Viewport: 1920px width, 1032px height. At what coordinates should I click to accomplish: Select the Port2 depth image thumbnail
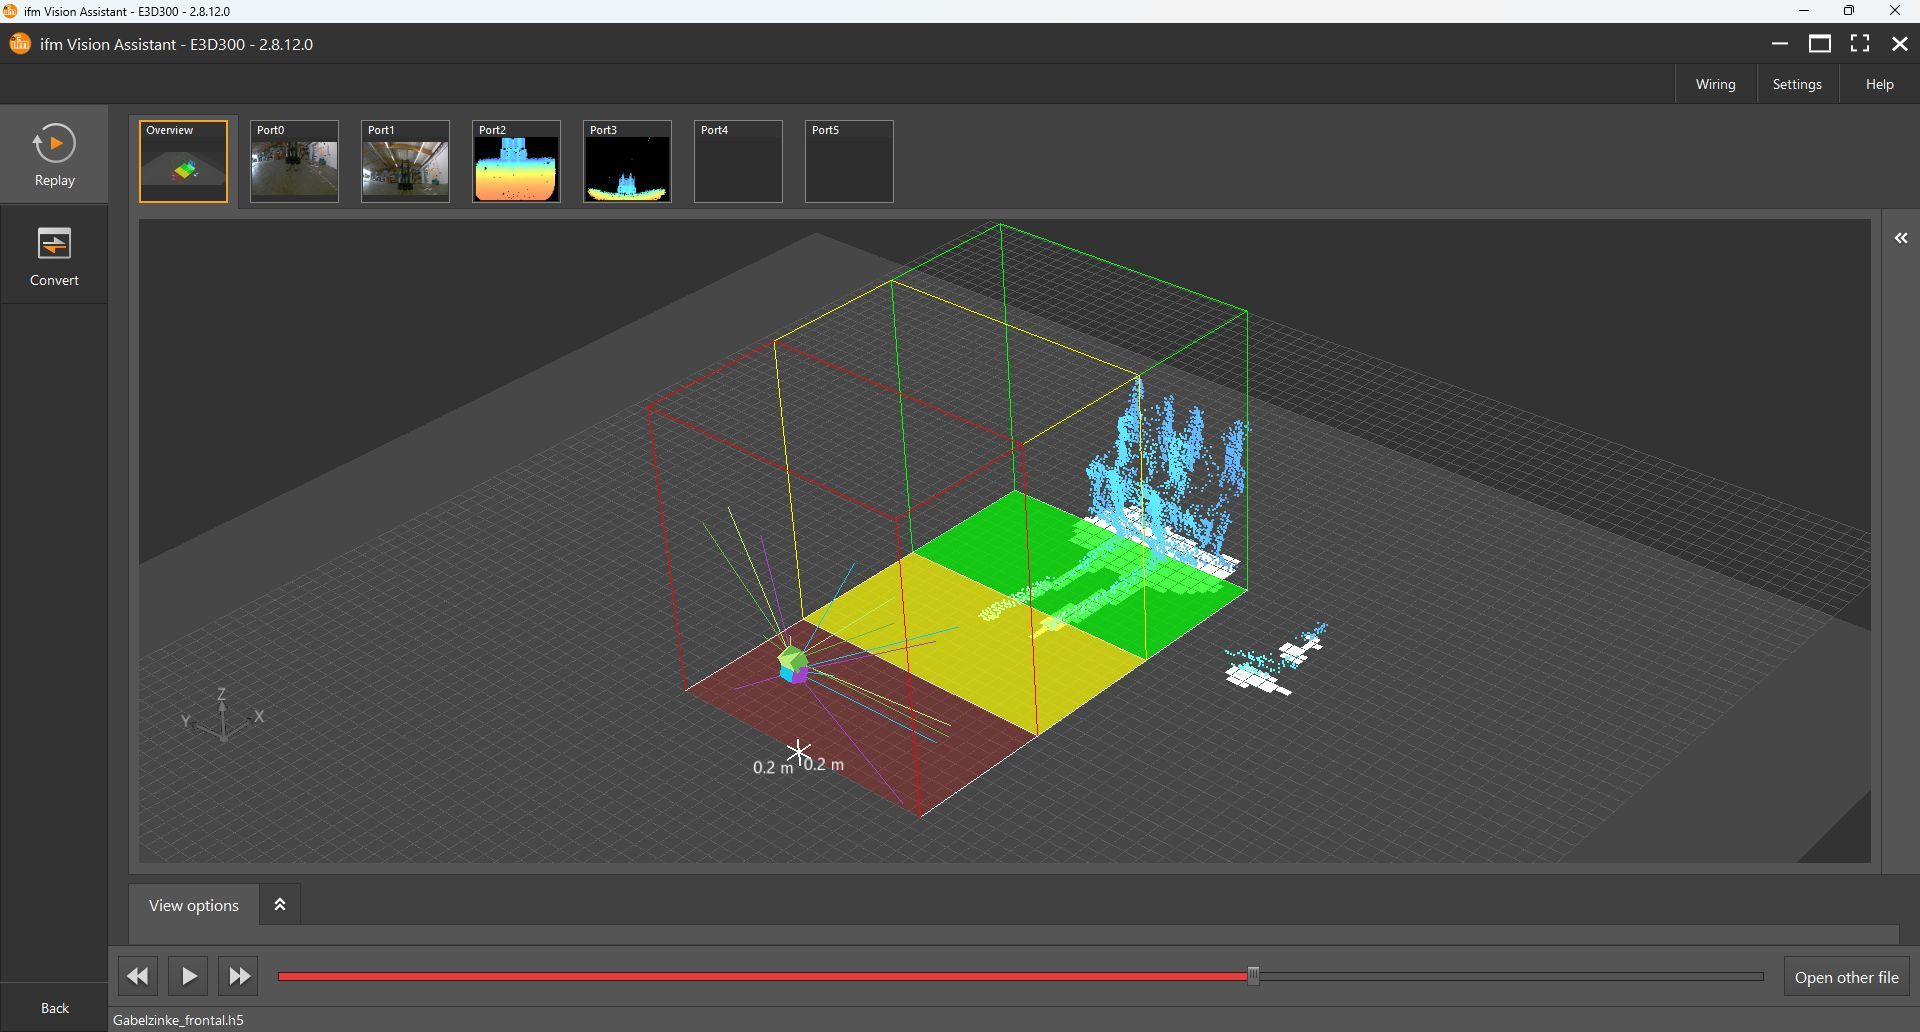tap(516, 161)
